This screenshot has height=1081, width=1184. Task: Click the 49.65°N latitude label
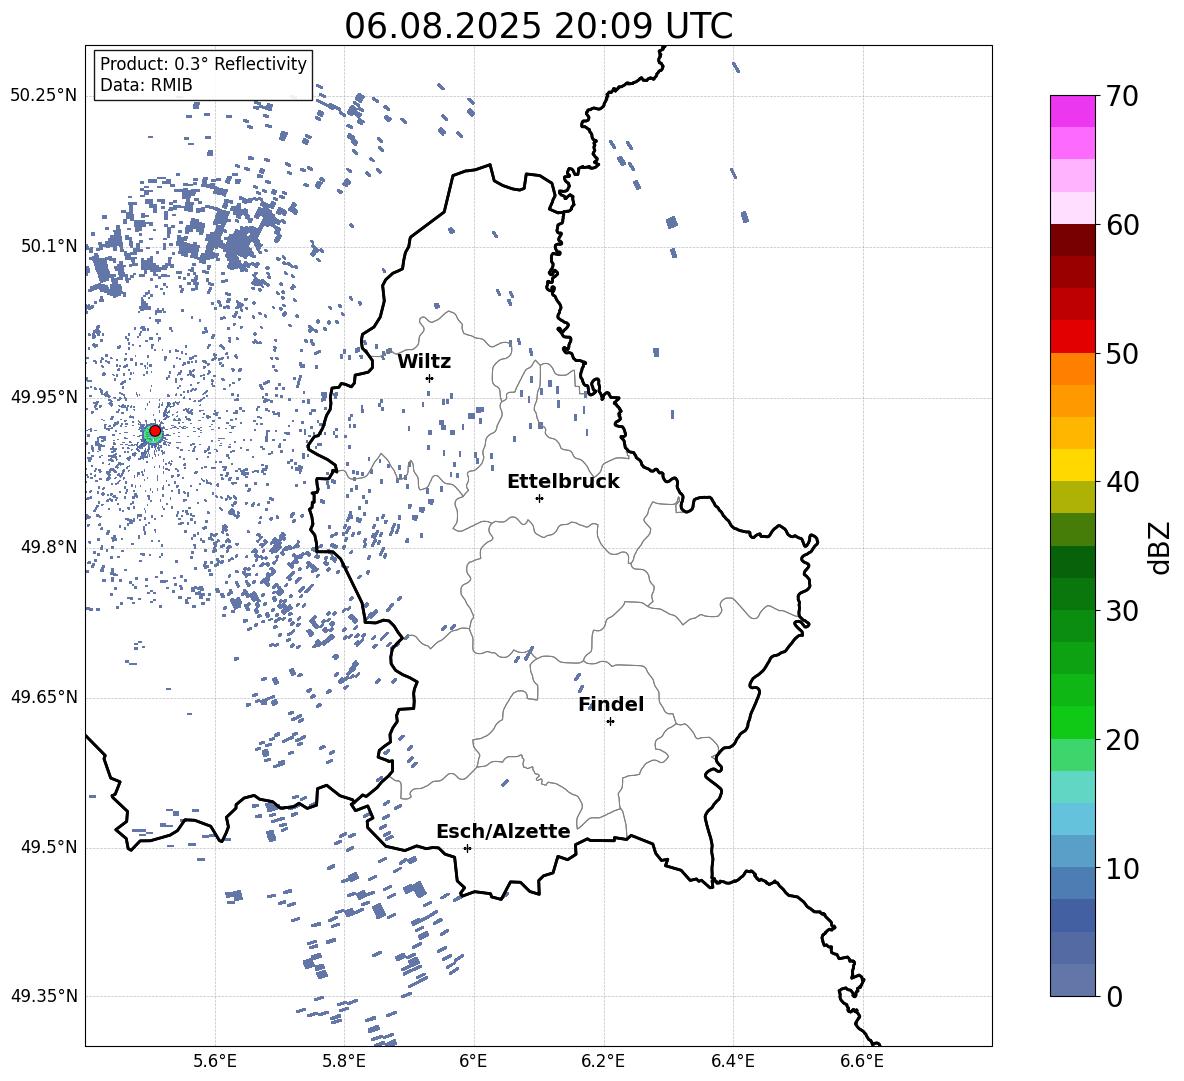point(44,697)
